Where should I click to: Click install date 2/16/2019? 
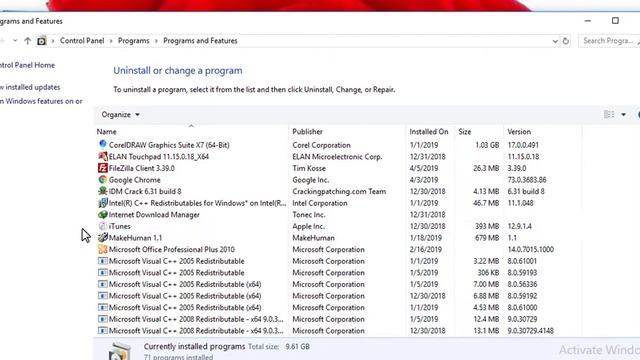point(426,249)
